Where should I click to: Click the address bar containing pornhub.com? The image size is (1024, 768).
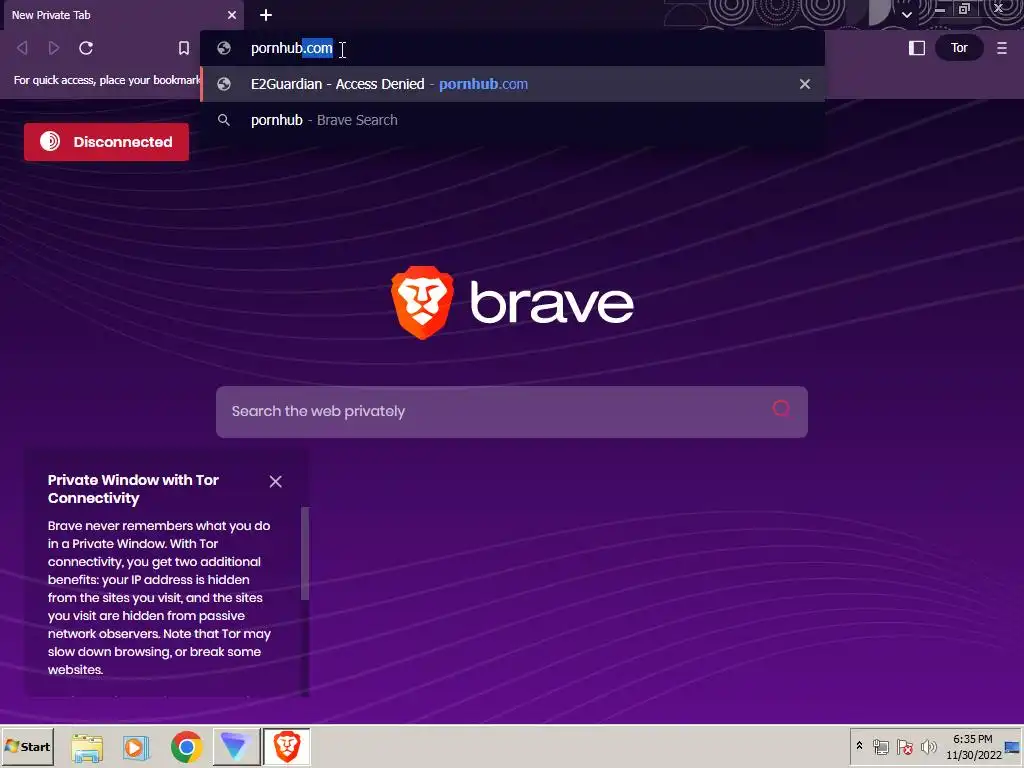513,48
